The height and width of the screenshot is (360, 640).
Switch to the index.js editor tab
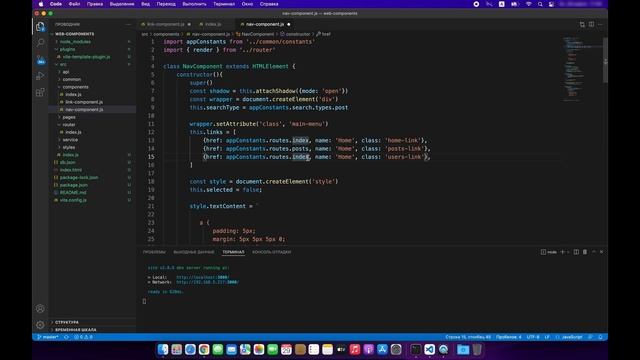pos(213,24)
